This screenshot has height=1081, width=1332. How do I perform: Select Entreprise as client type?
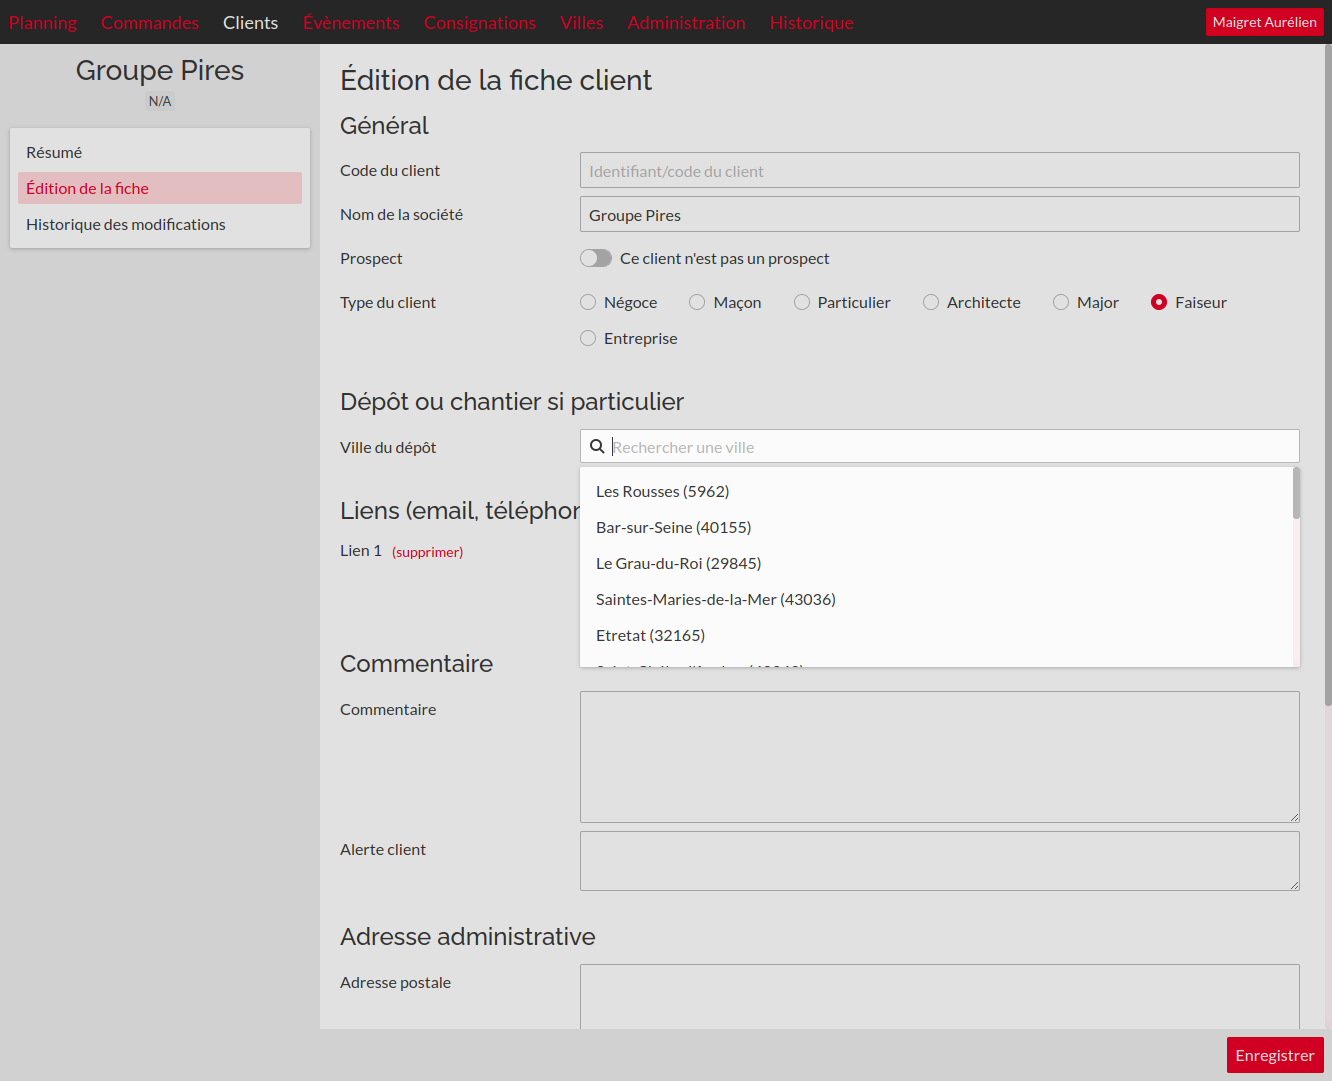coord(588,338)
